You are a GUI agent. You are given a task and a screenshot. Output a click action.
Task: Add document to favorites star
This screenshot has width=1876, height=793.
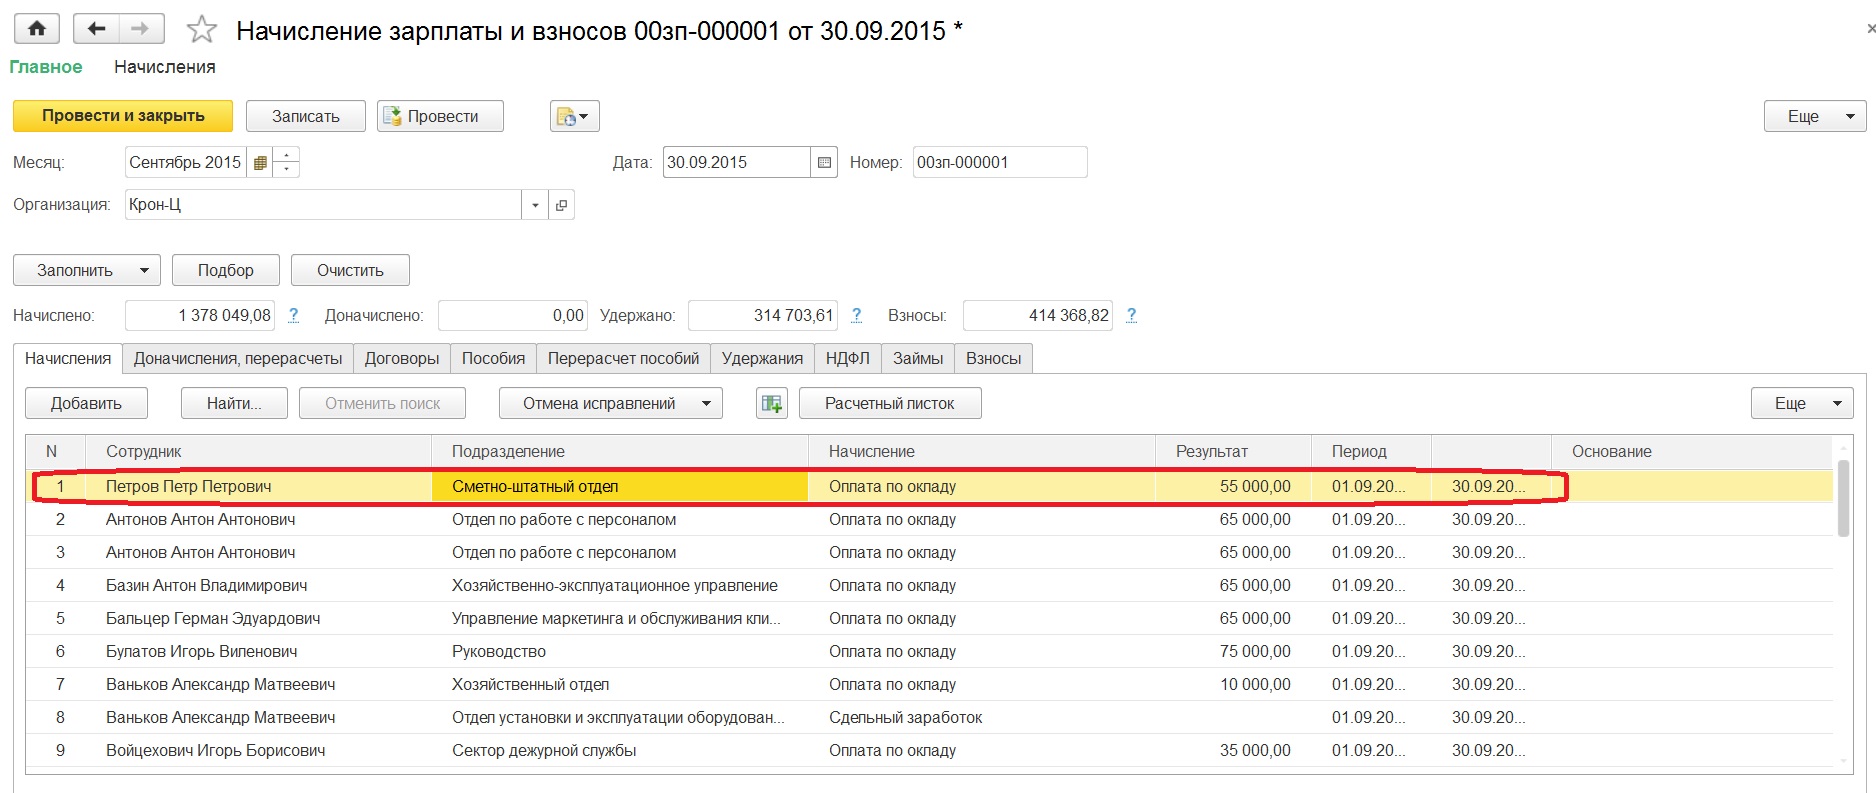point(202,30)
